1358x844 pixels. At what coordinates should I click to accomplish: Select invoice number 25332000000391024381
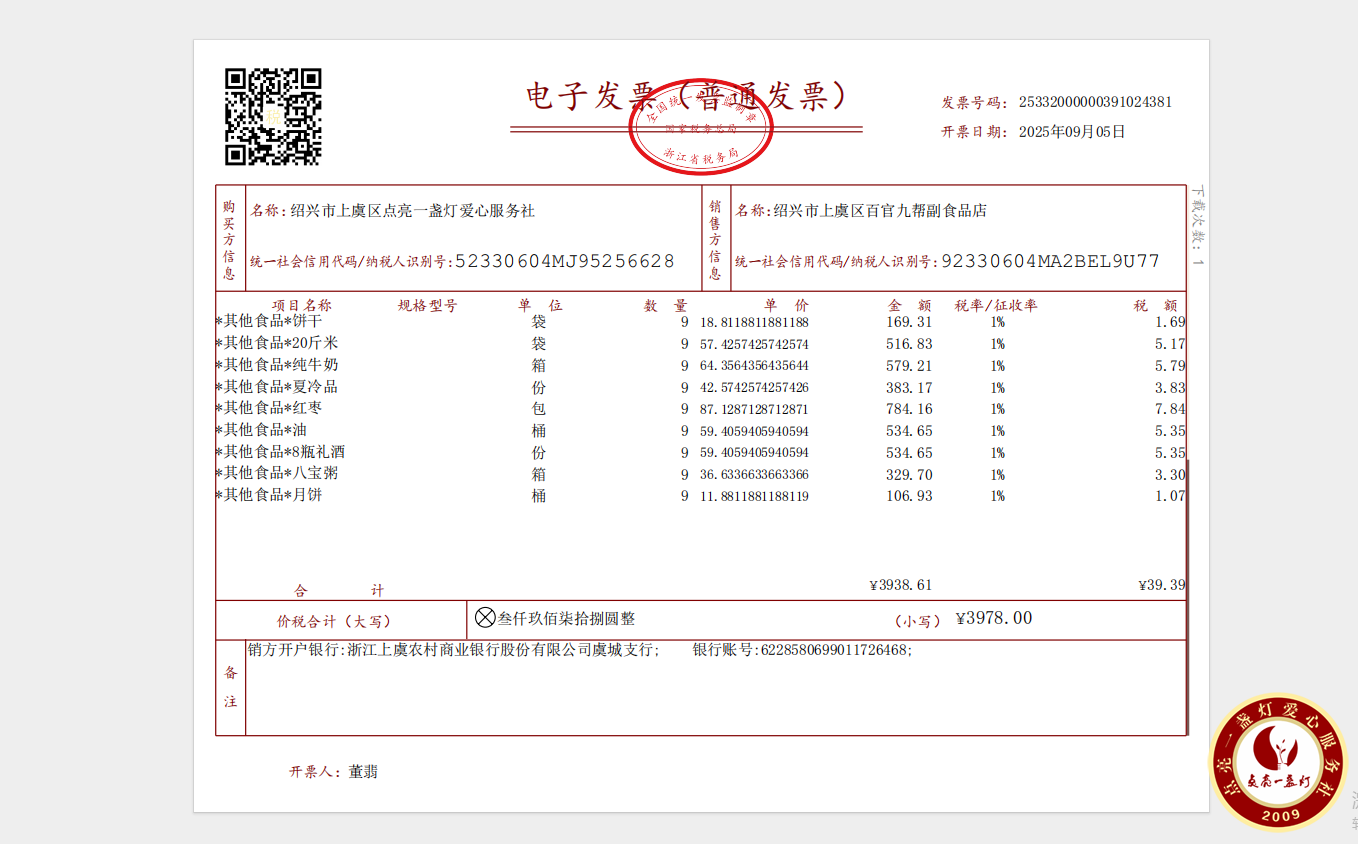pos(1095,102)
